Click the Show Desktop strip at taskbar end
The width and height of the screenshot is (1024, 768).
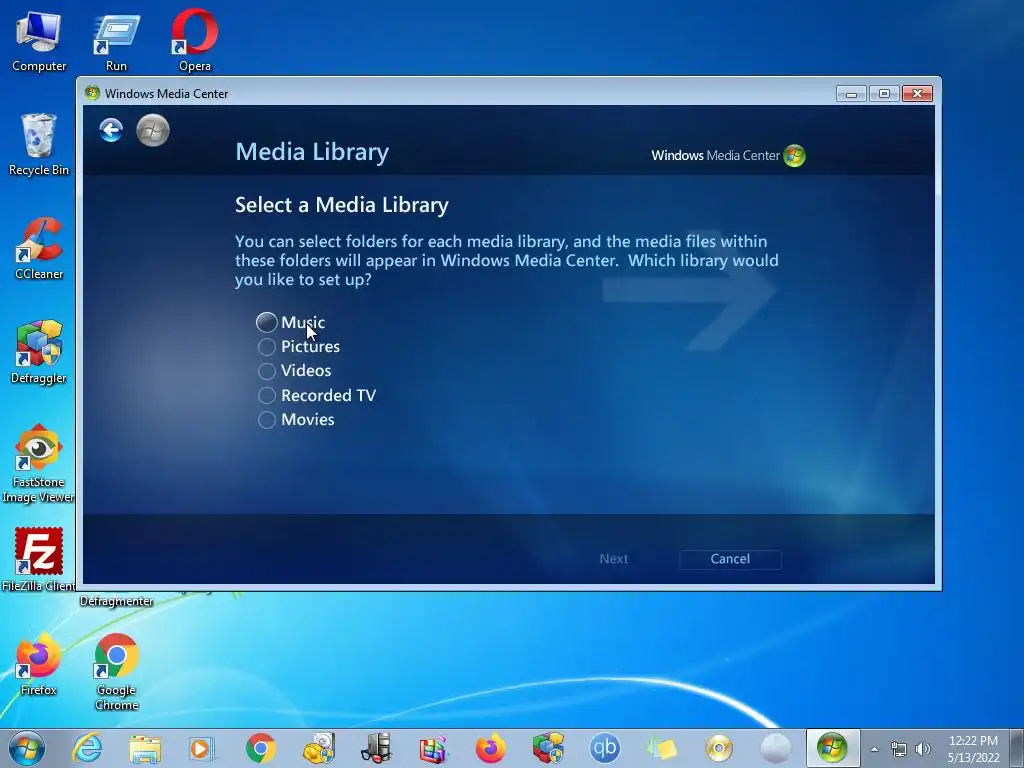click(x=1016, y=748)
